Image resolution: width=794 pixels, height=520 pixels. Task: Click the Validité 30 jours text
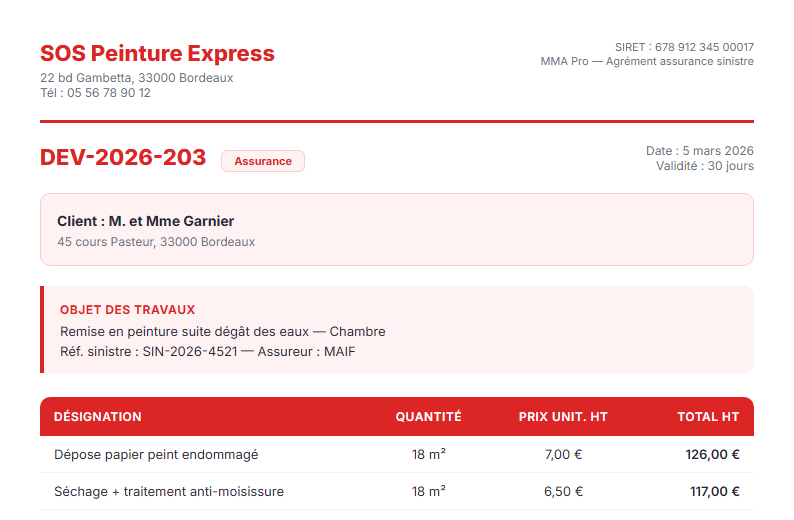tap(704, 166)
